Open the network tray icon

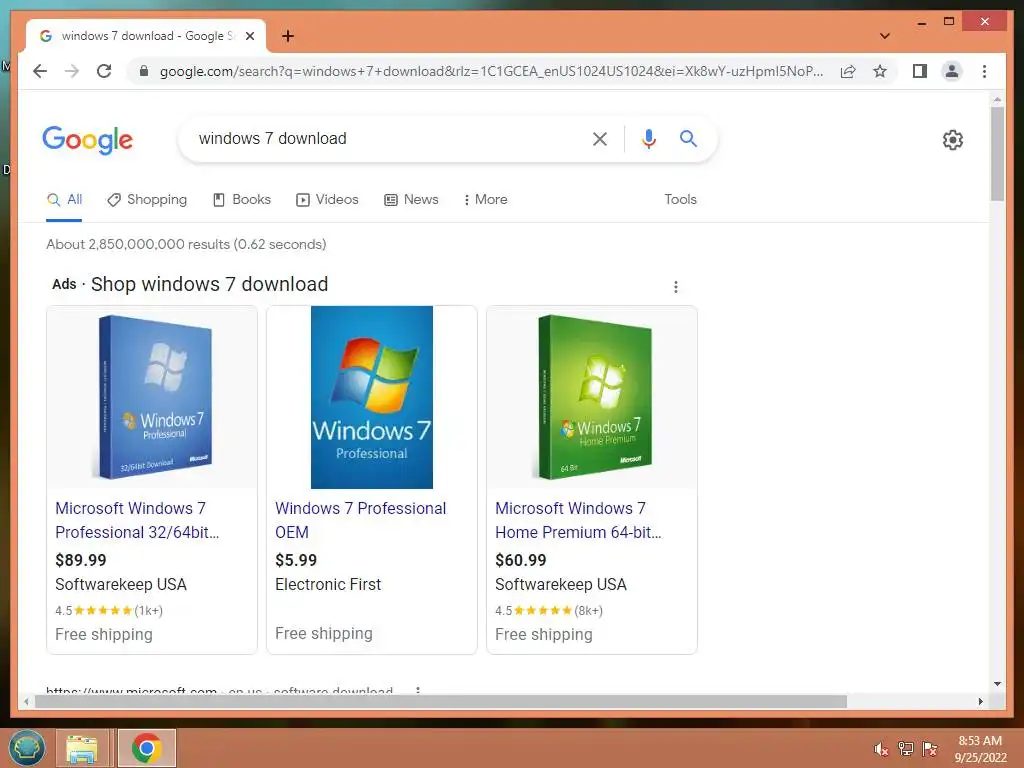point(906,749)
